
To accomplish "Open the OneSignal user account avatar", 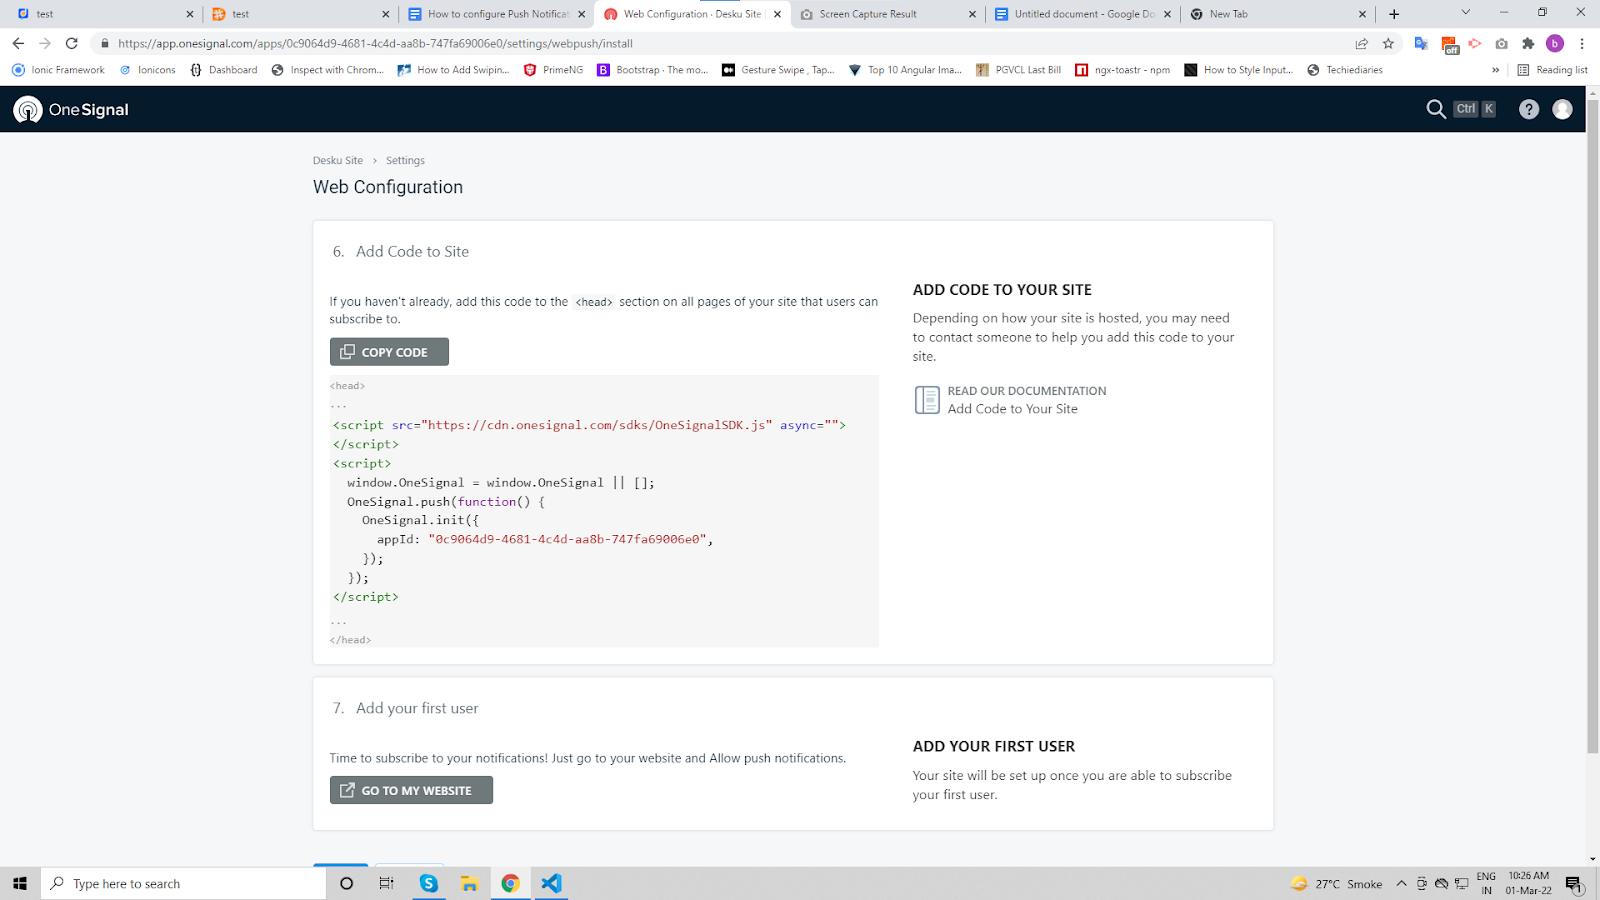I will tap(1562, 109).
